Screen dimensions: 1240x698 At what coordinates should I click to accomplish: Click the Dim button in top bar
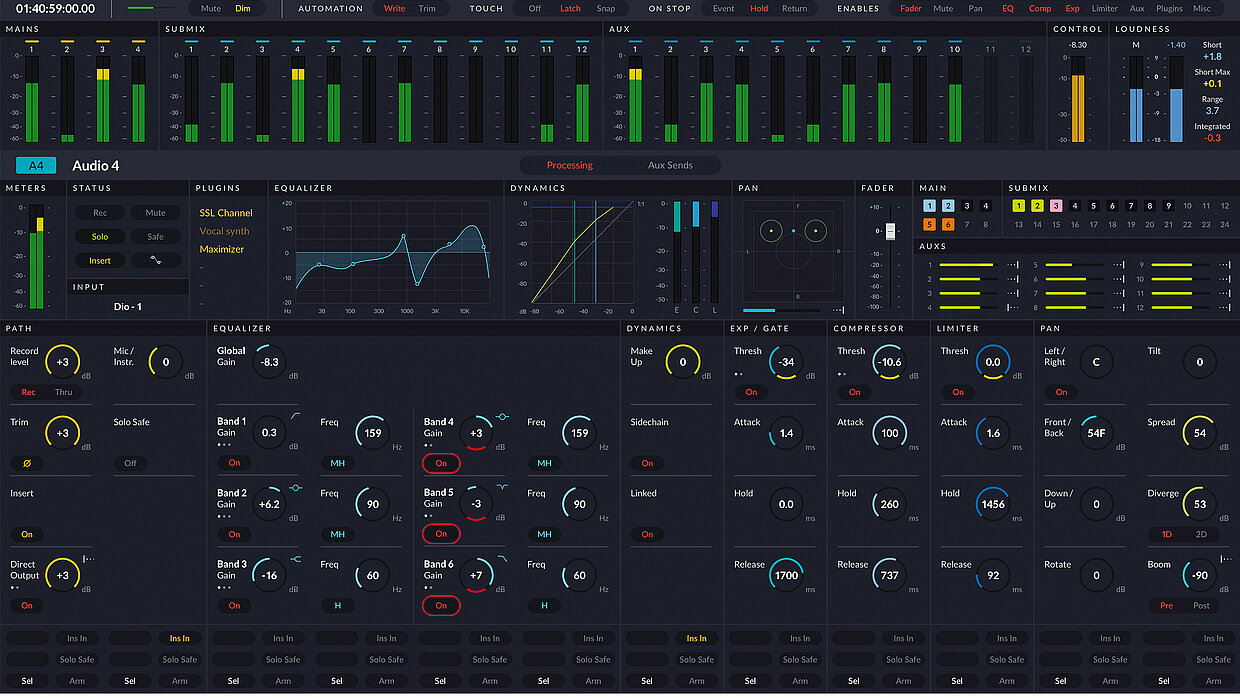pyautogui.click(x=243, y=8)
